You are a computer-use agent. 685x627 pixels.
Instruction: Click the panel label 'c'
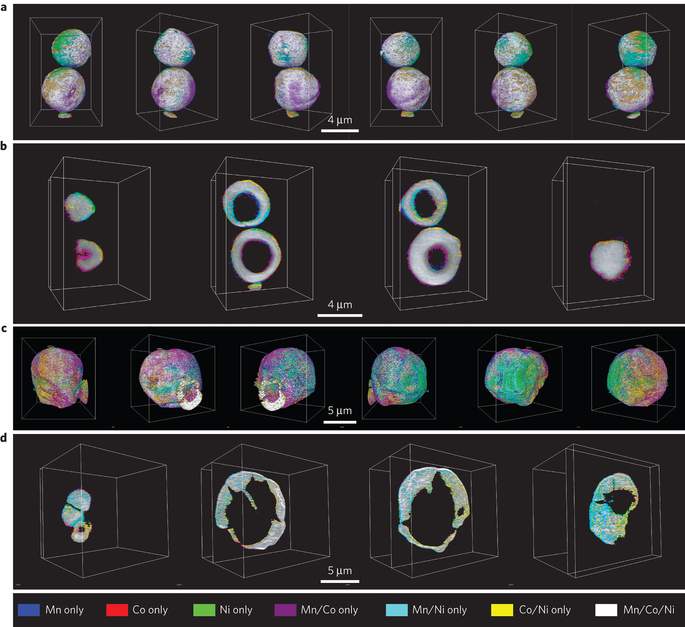point(4,329)
